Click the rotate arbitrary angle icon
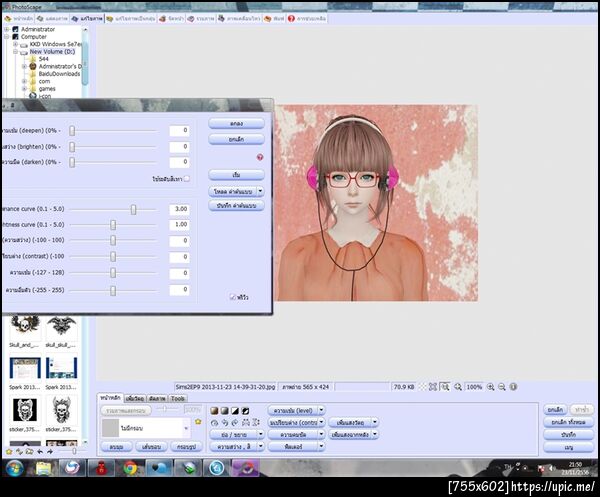 [x=214, y=423]
